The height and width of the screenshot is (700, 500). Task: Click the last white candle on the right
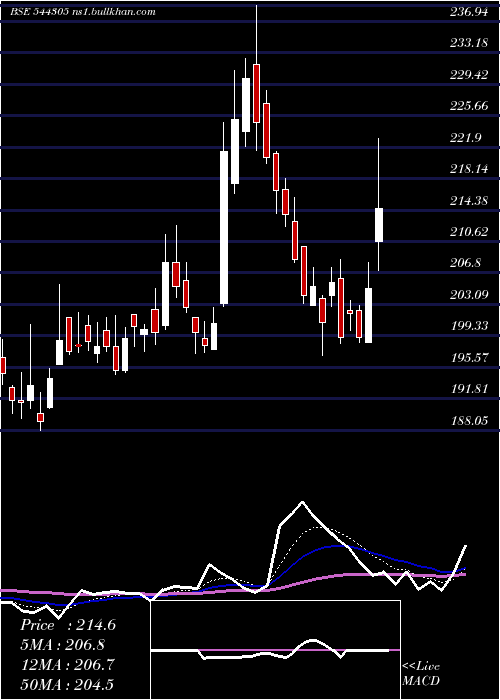379,225
